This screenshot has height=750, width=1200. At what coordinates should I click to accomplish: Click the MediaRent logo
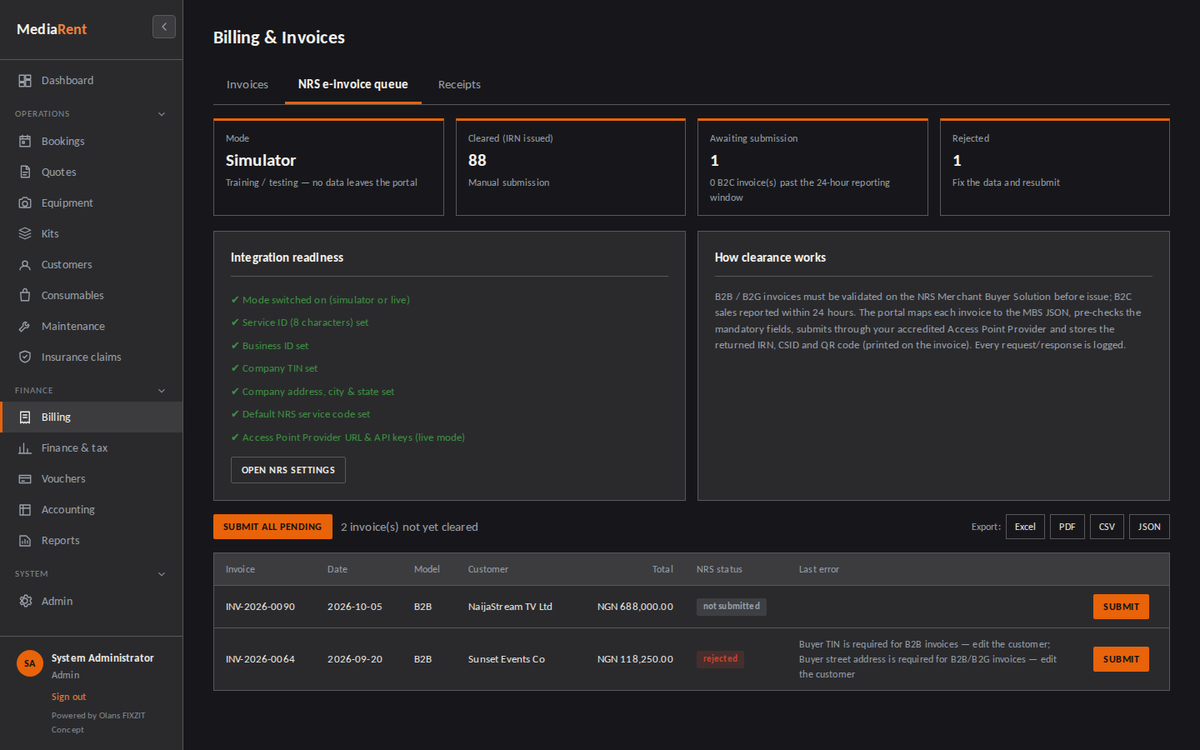52,29
